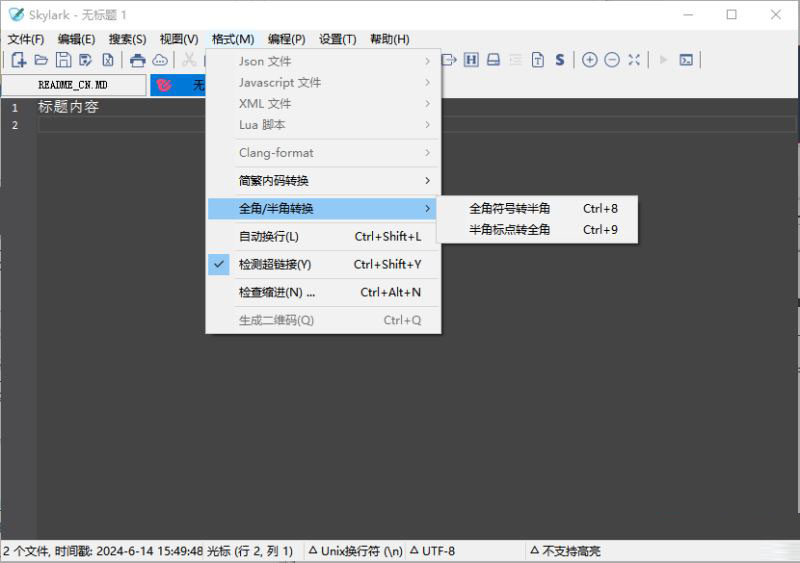Click the fullscreen arrows toolbar icon
800x563 pixels.
[x=634, y=60]
